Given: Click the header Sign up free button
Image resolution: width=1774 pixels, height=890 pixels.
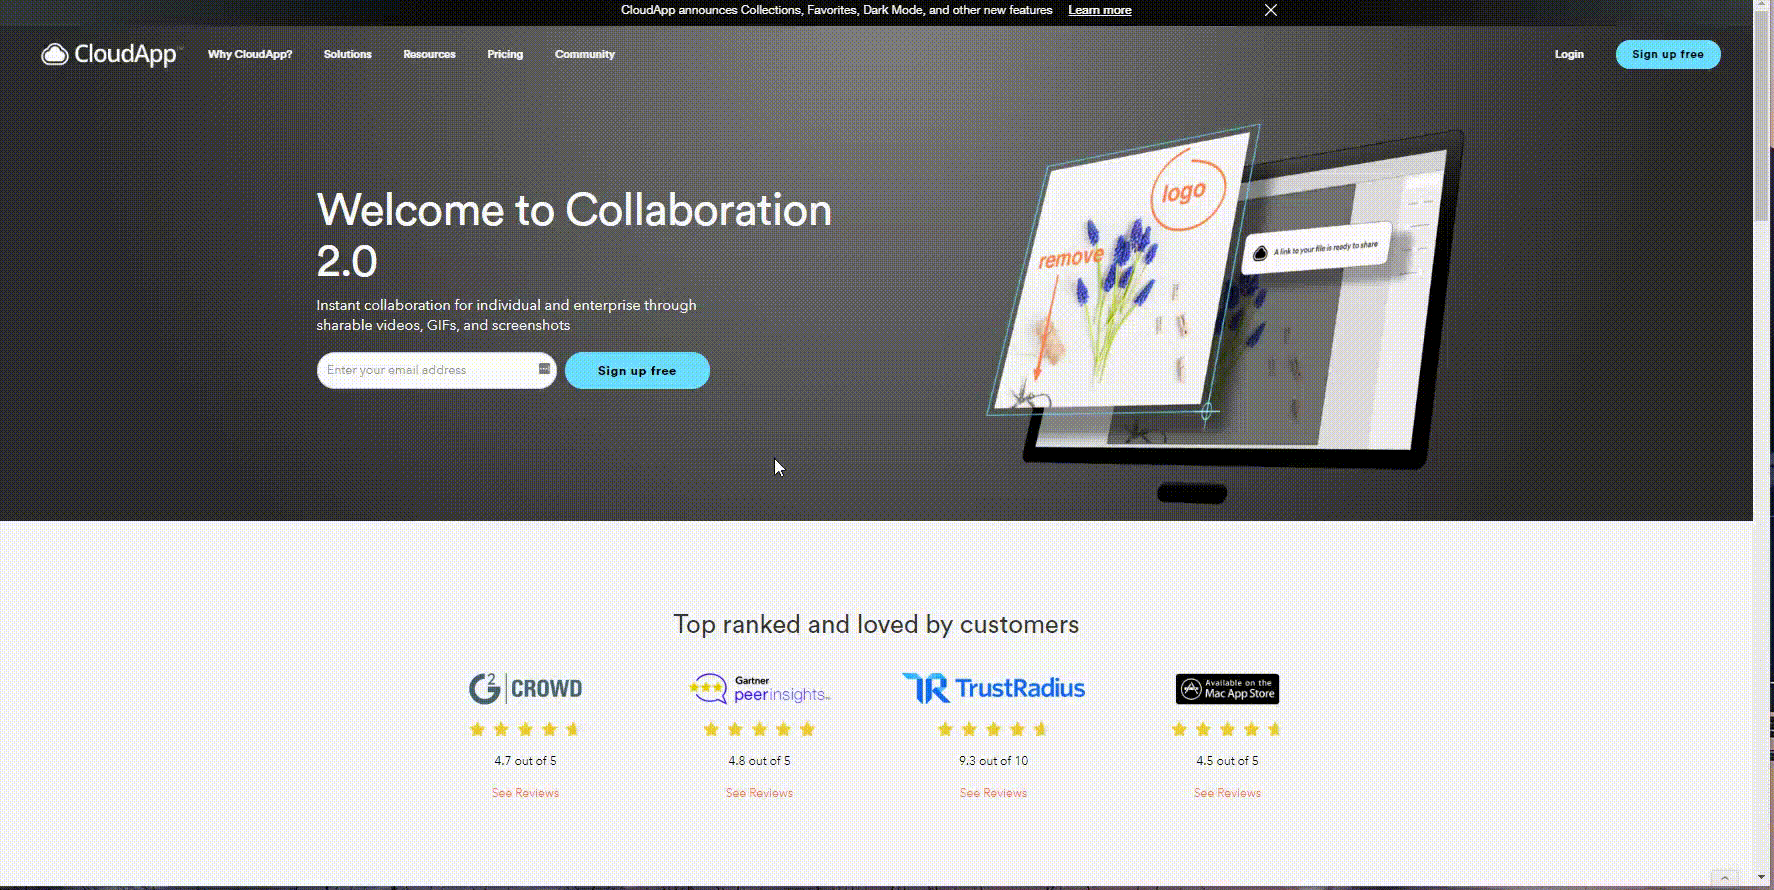Looking at the screenshot, I should 1668,54.
